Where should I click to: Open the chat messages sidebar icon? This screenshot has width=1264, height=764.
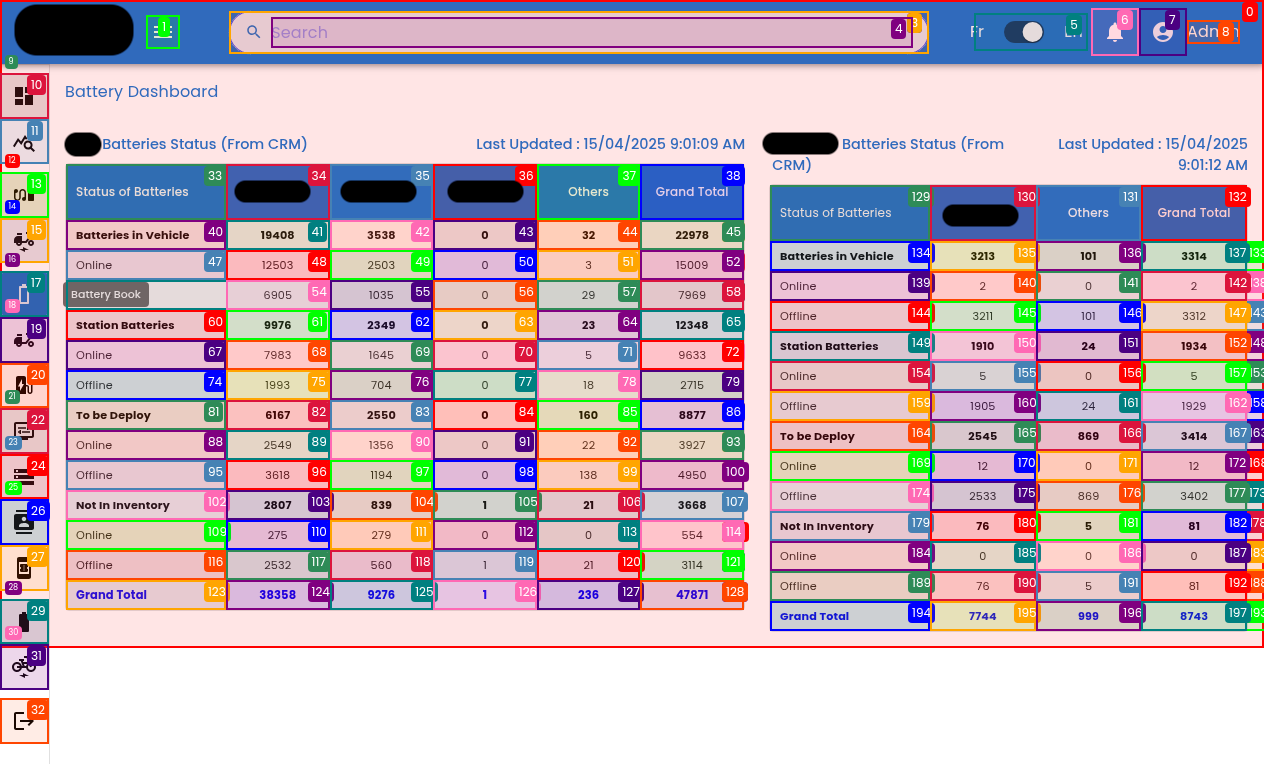24,432
